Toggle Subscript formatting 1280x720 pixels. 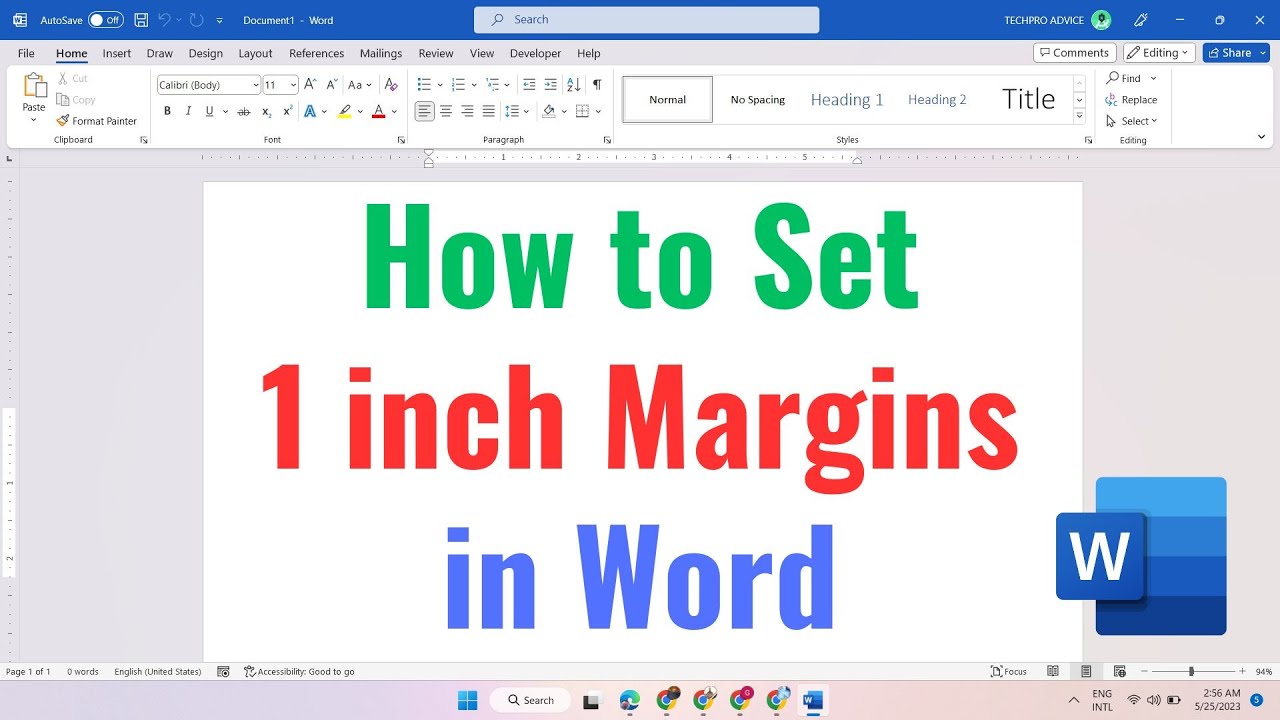click(x=266, y=111)
